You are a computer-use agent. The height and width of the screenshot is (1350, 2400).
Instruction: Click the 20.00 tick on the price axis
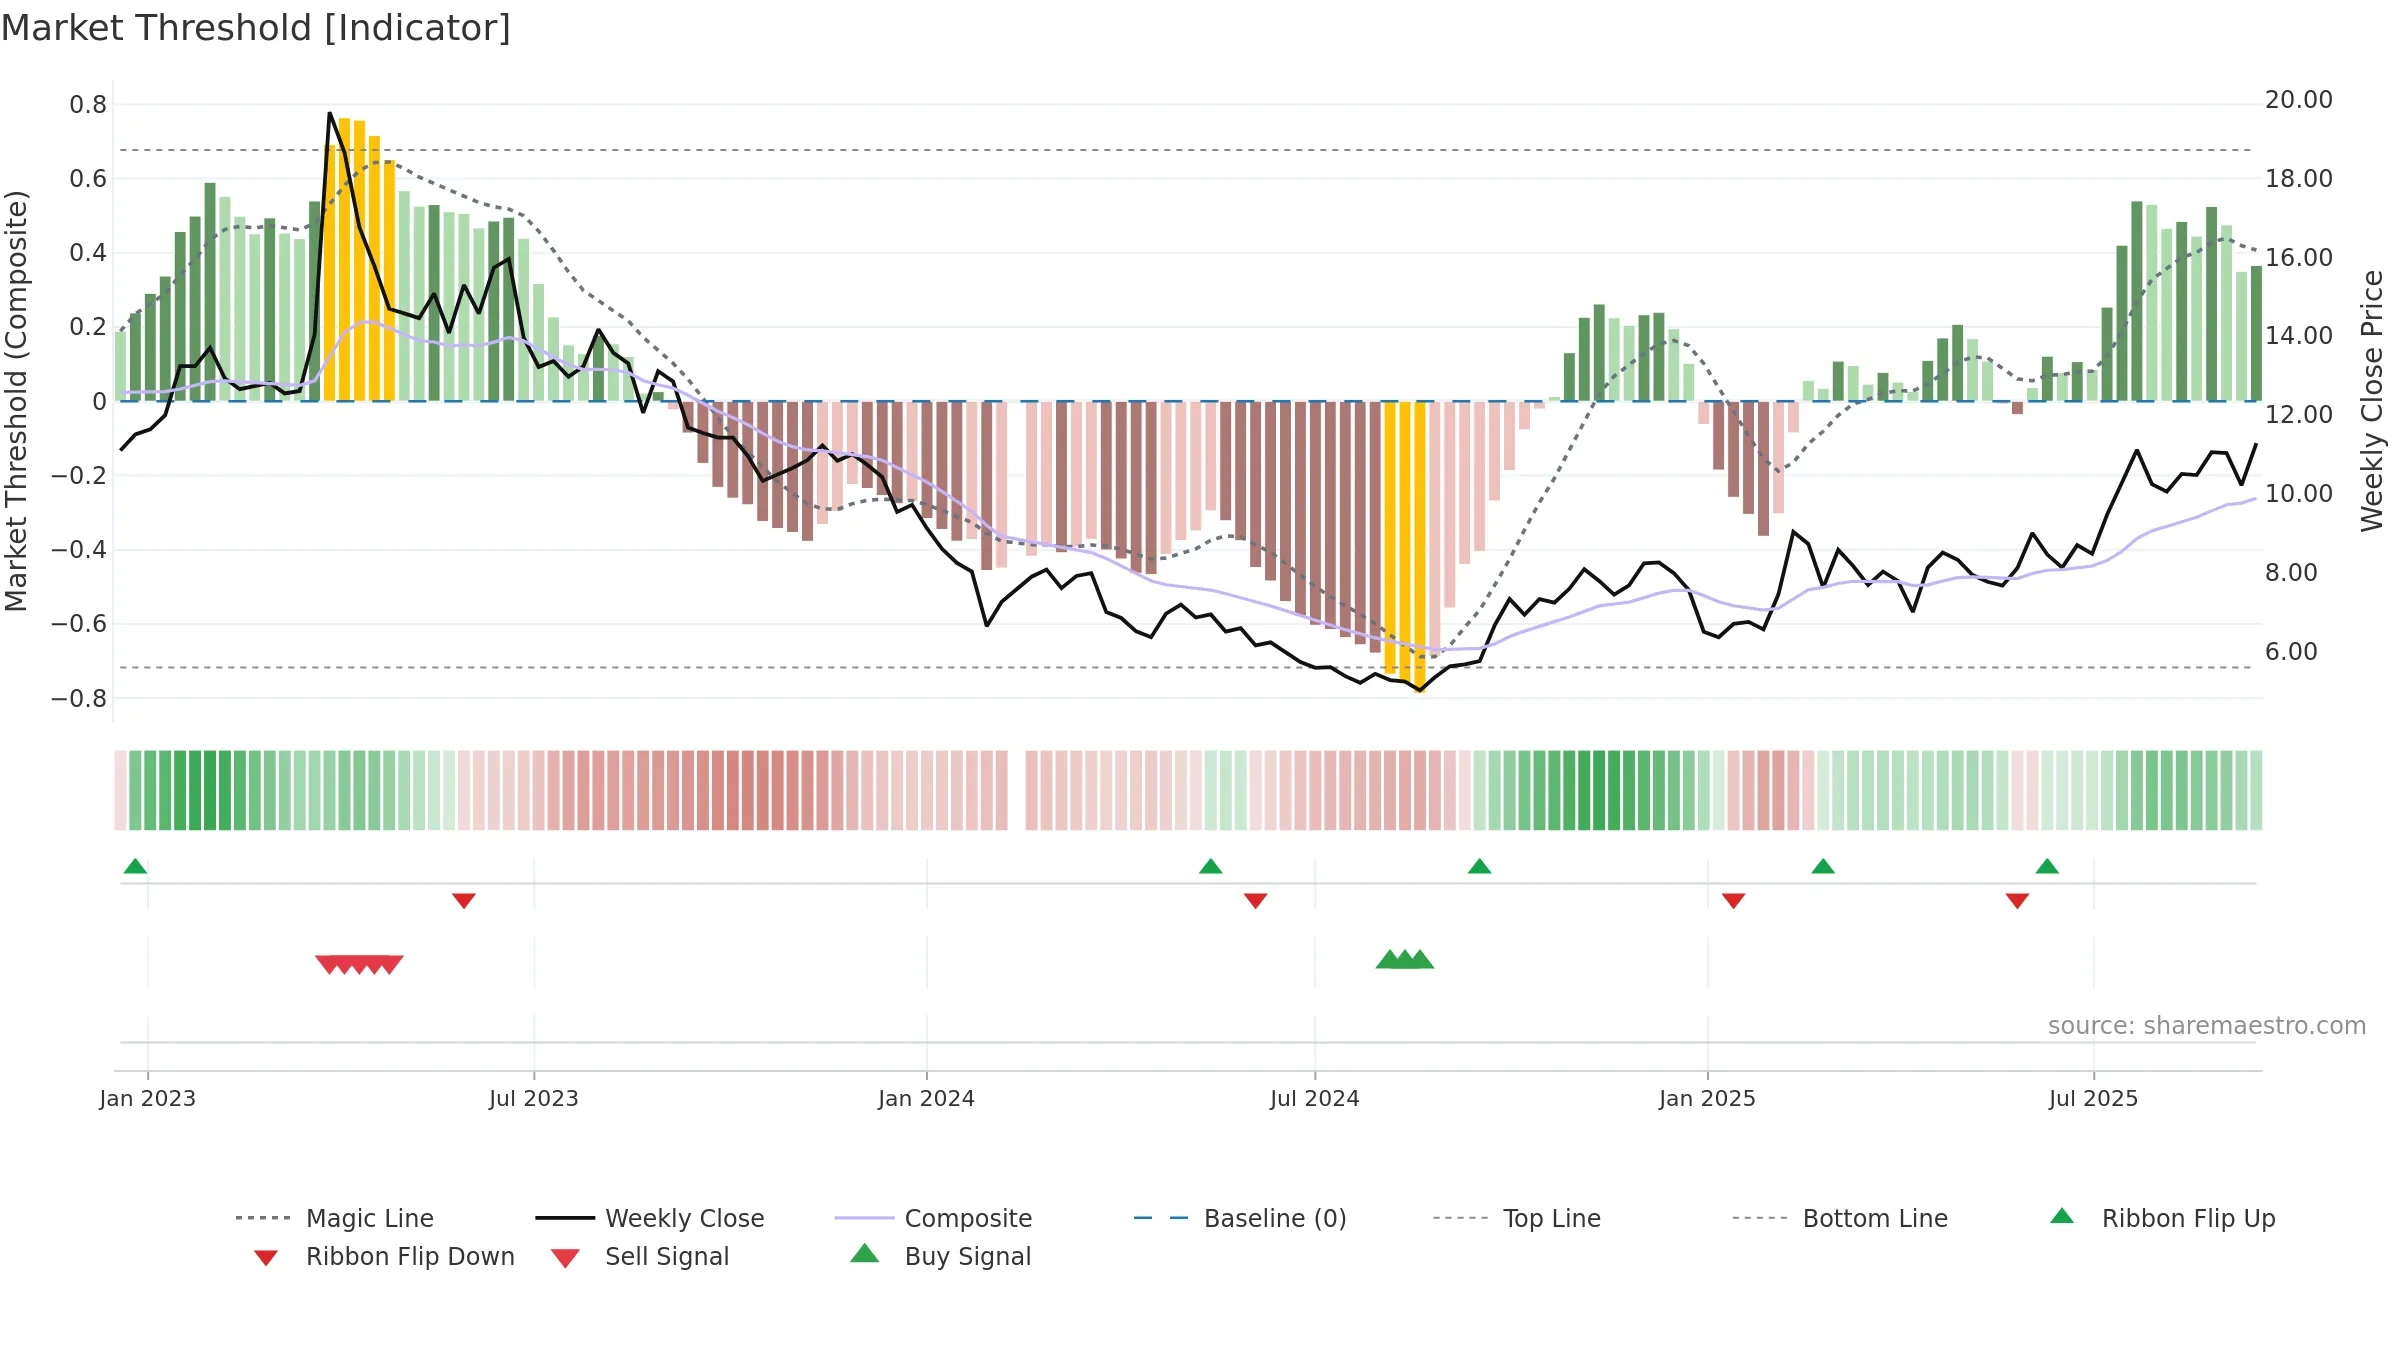click(2299, 100)
